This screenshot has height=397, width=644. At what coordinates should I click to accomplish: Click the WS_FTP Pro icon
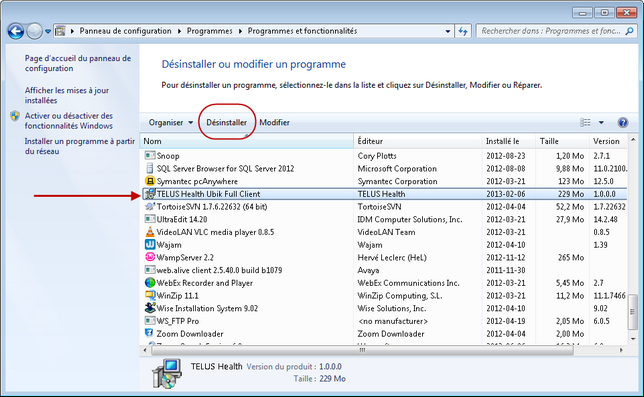pyautogui.click(x=150, y=320)
